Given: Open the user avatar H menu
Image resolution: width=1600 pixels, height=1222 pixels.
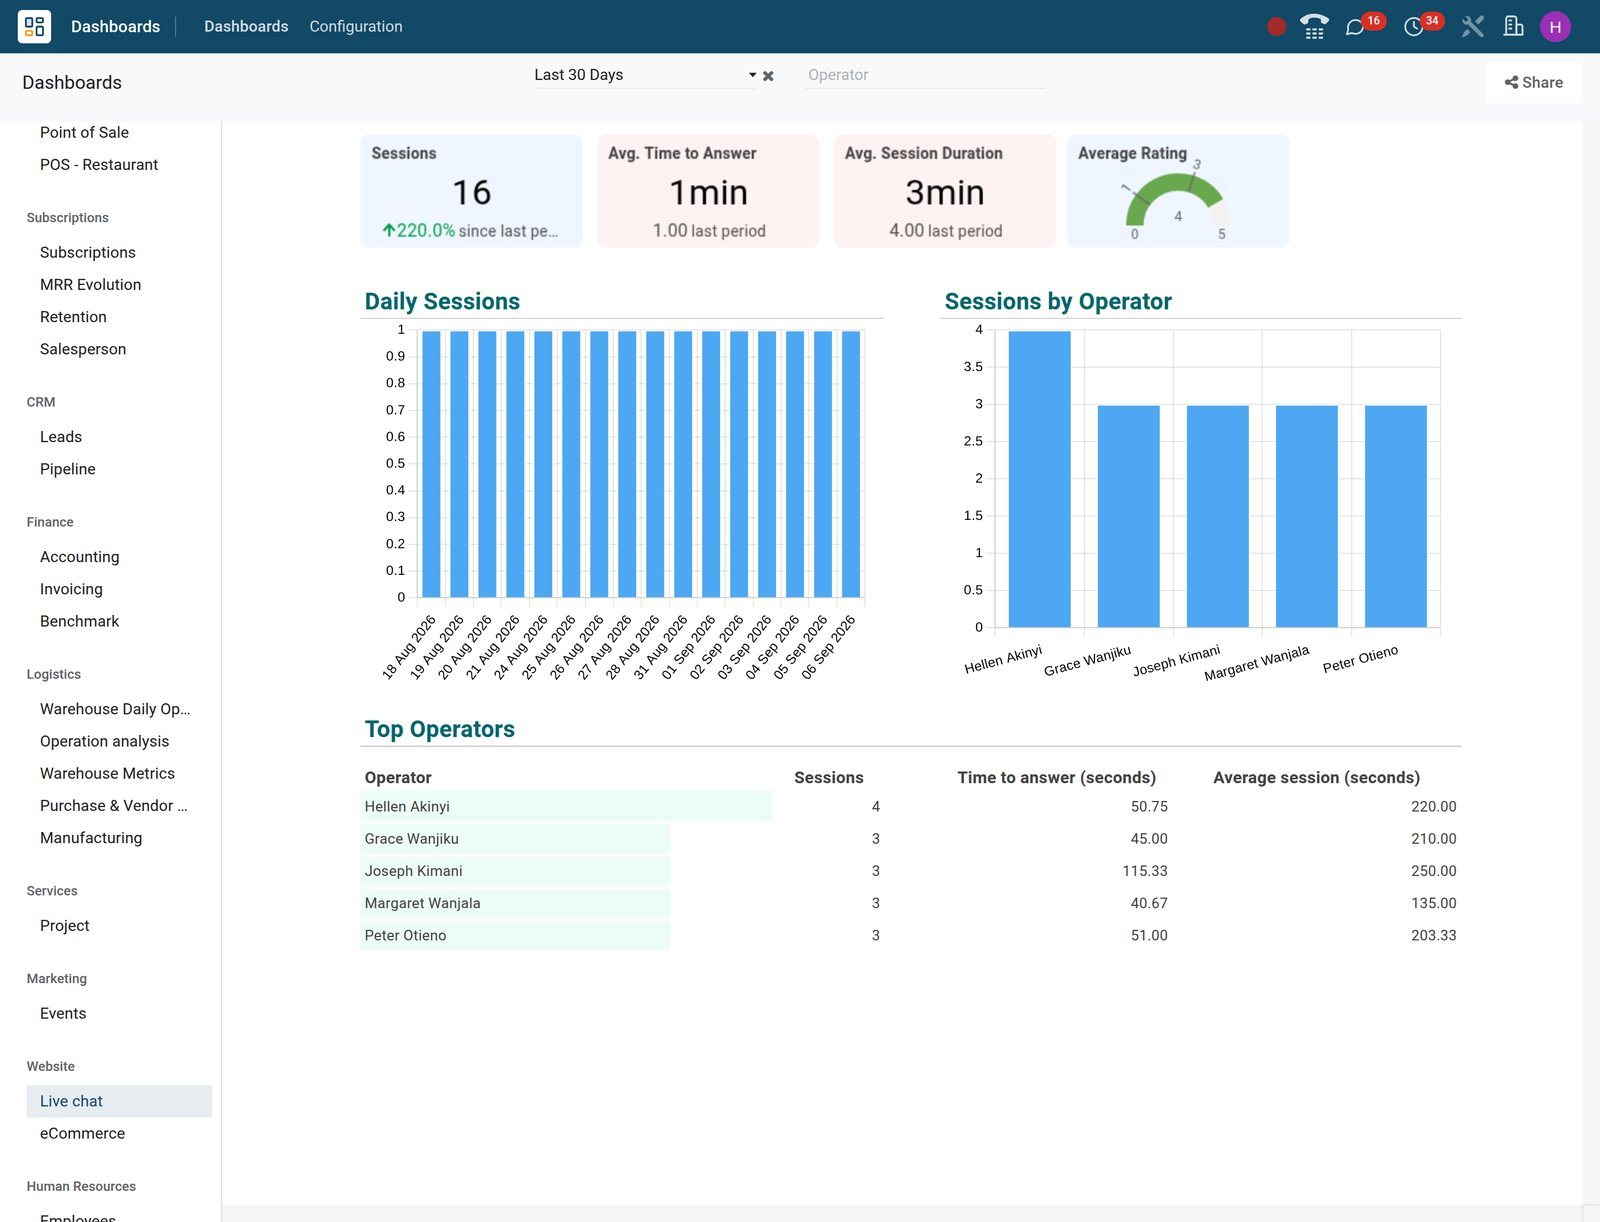Looking at the screenshot, I should (x=1555, y=27).
